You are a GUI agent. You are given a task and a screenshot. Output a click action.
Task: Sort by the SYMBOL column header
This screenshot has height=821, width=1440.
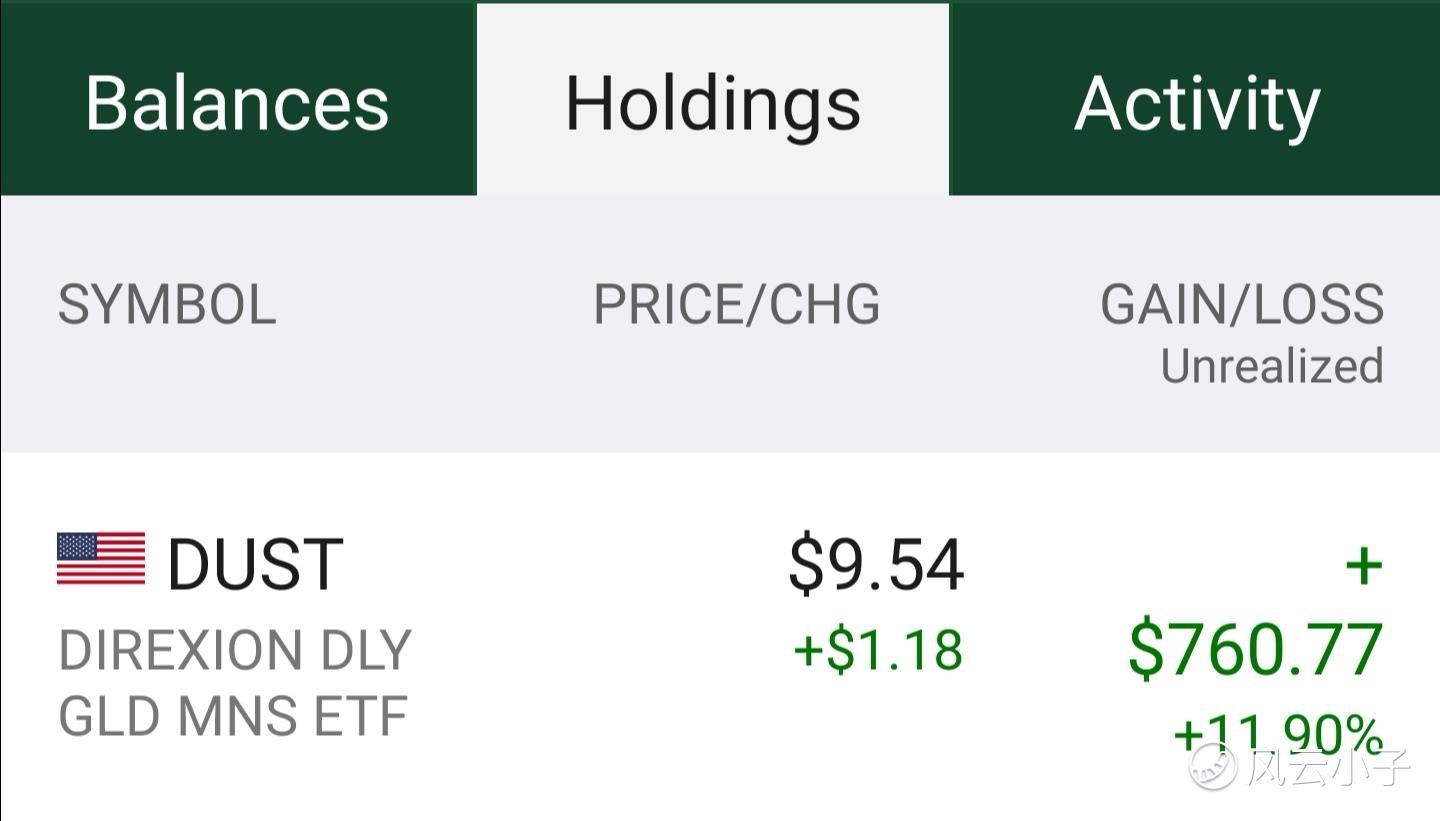click(167, 305)
